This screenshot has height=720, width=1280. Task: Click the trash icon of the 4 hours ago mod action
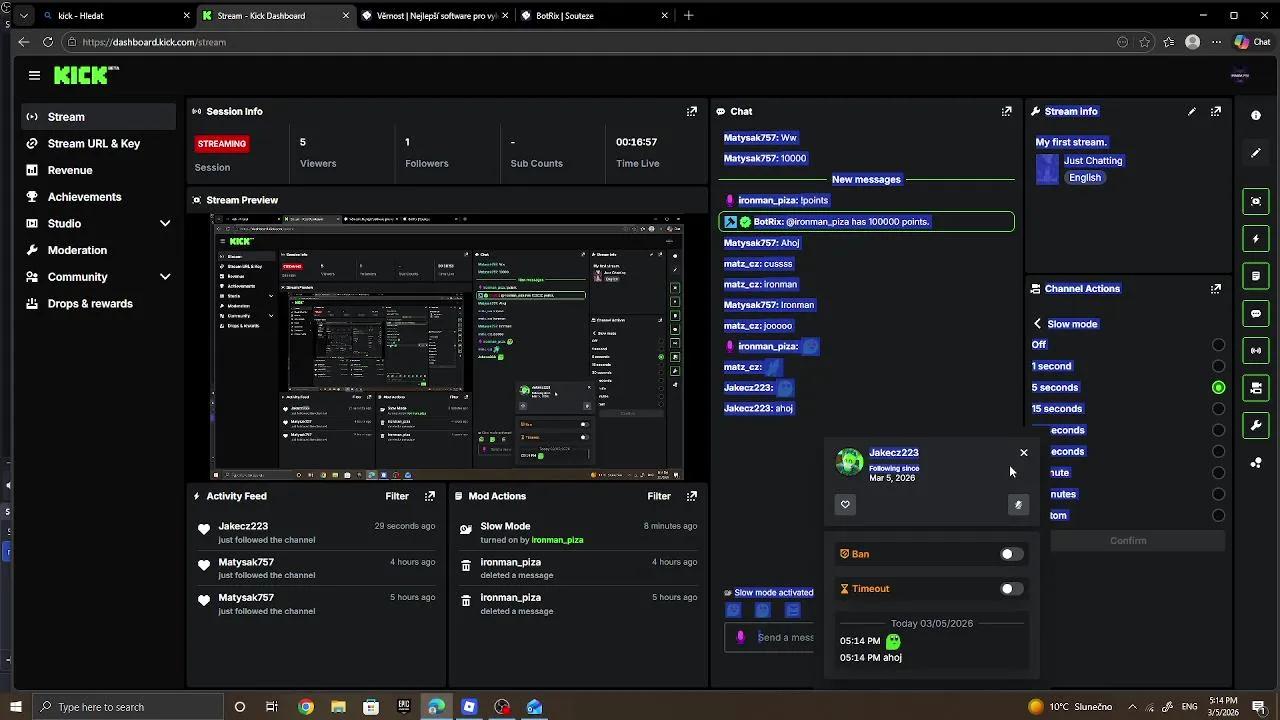pyautogui.click(x=466, y=566)
